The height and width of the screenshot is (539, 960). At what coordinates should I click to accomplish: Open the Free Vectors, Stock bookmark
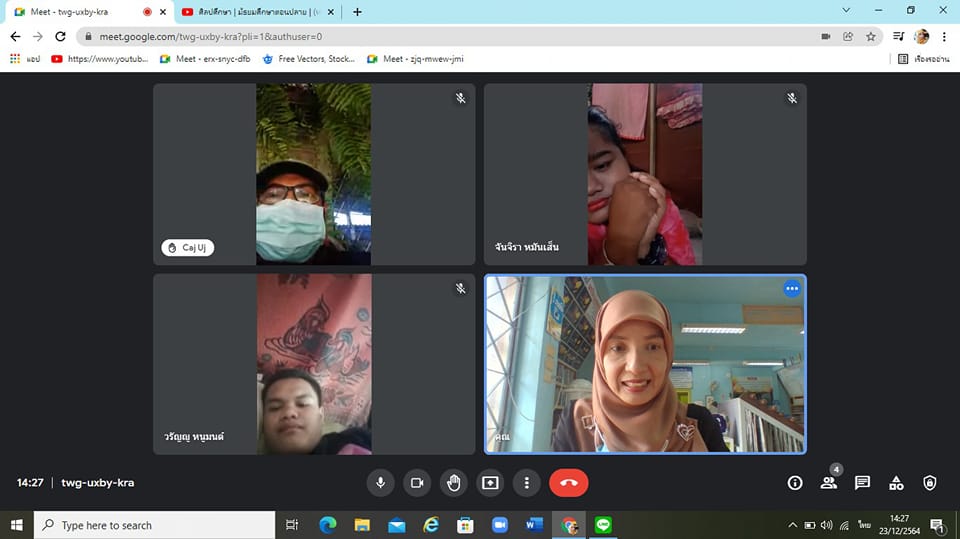(310, 59)
